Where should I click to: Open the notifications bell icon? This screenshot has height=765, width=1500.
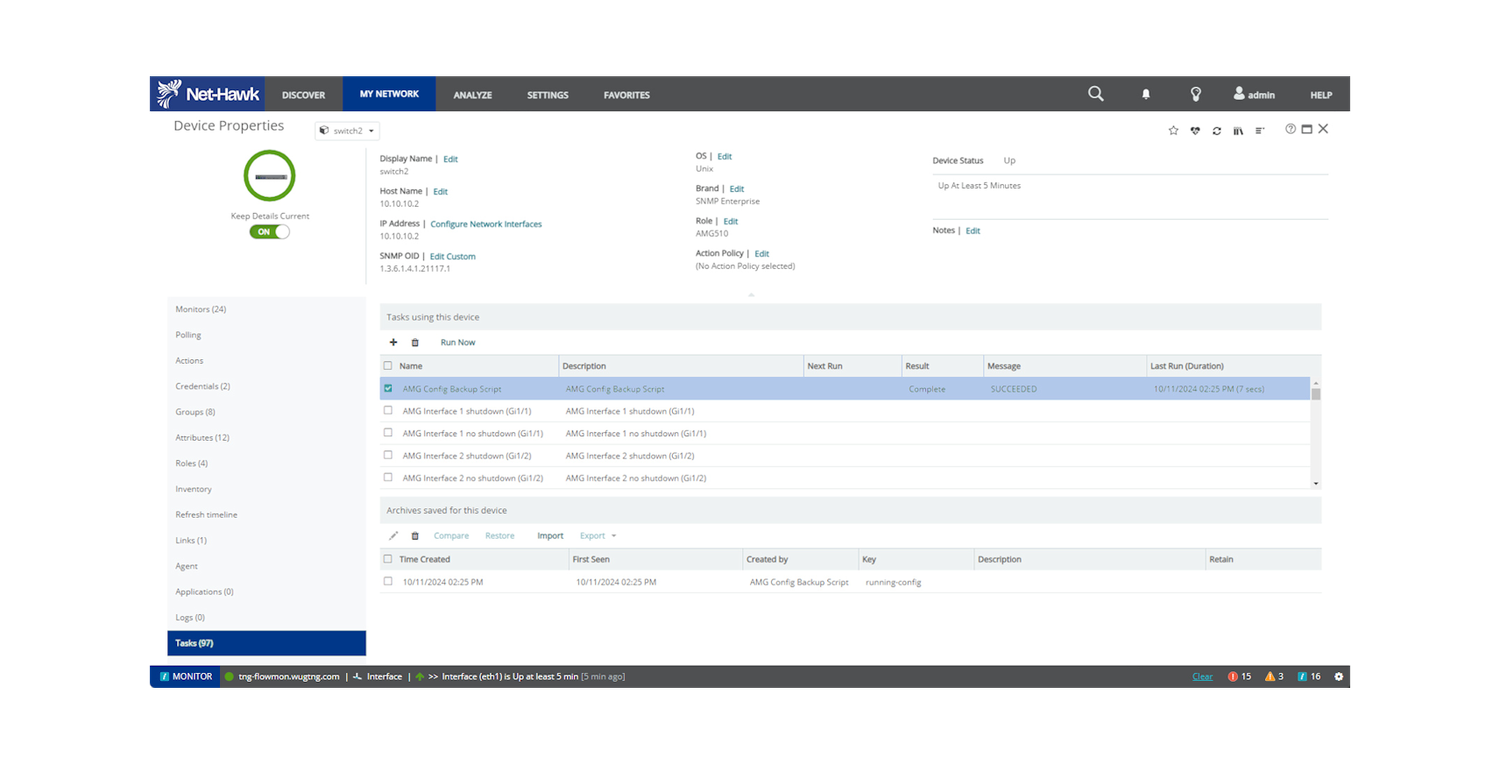tap(1145, 93)
